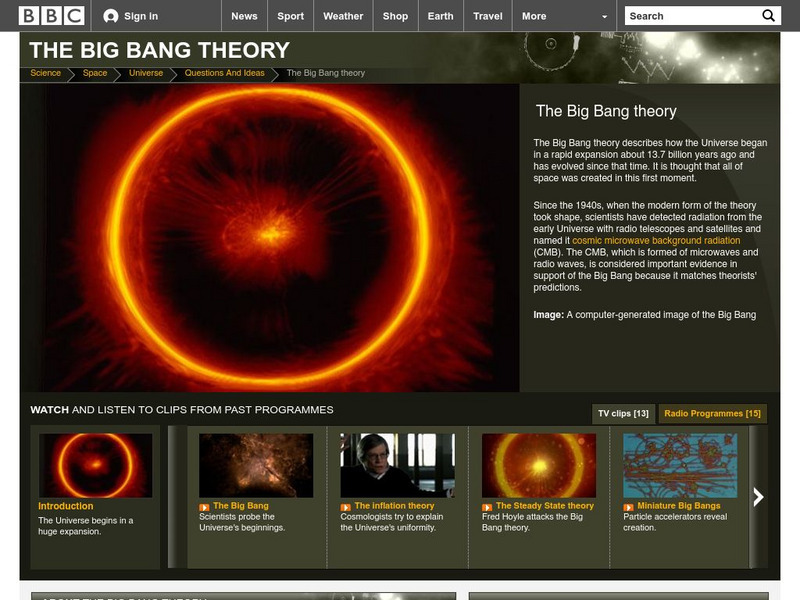Open The Steady State theory clip title
Image resolution: width=800 pixels, height=600 pixels.
(x=545, y=506)
